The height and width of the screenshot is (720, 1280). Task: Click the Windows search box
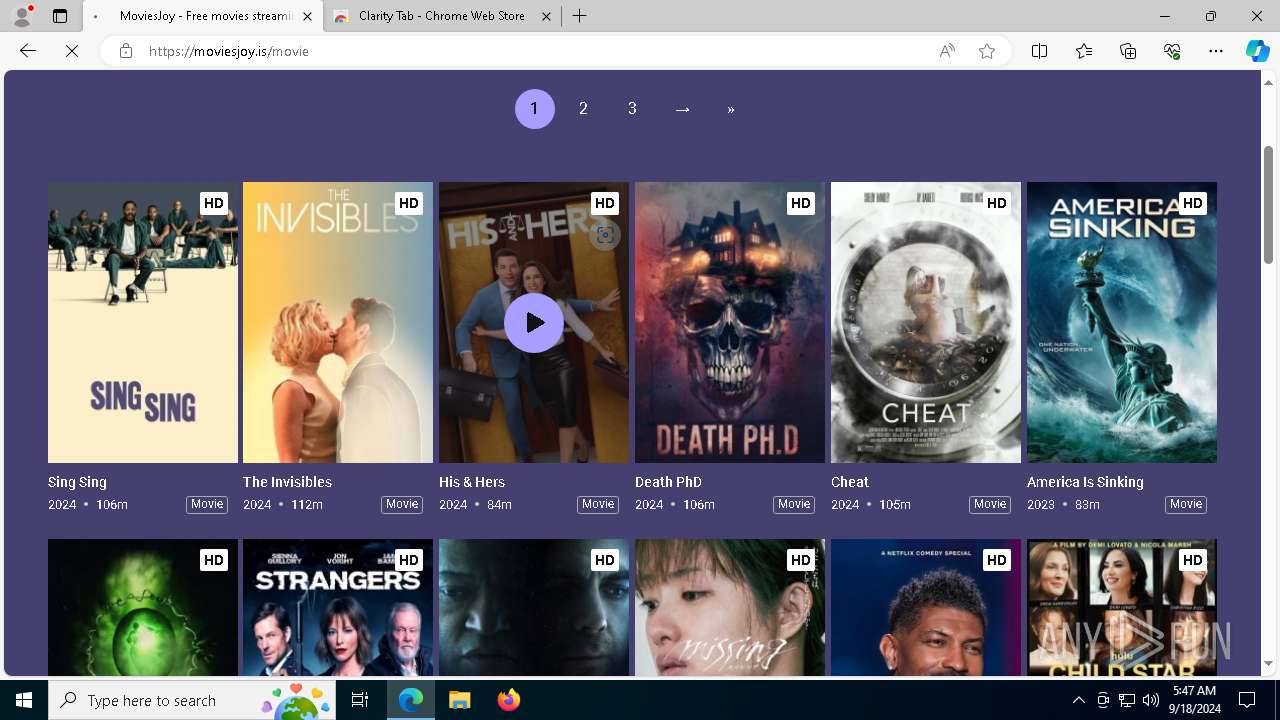tap(190, 700)
